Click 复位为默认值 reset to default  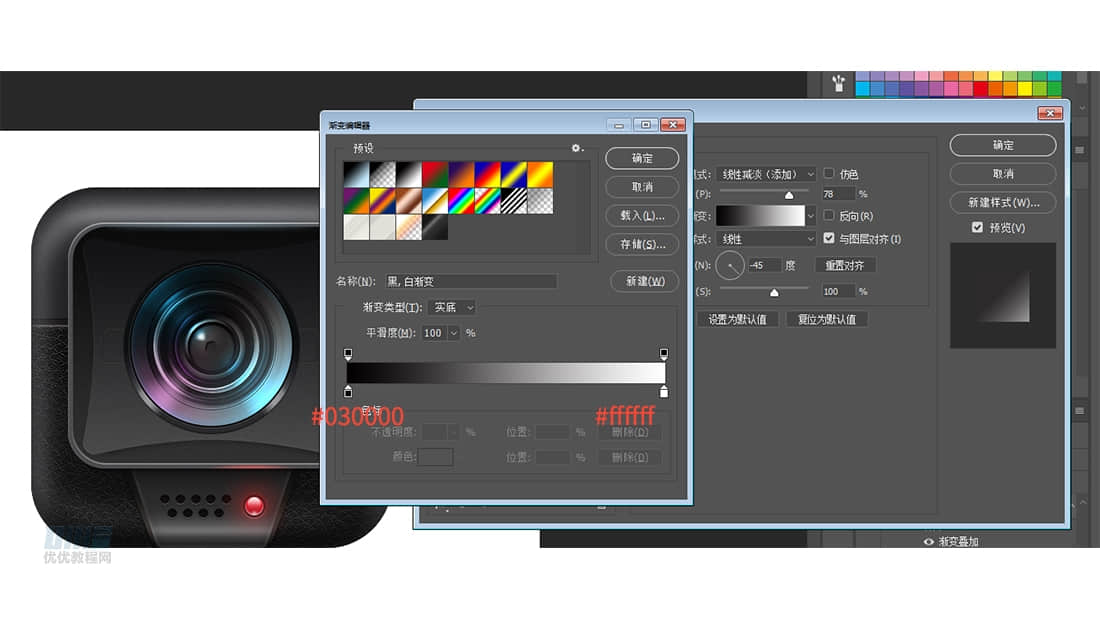[826, 319]
